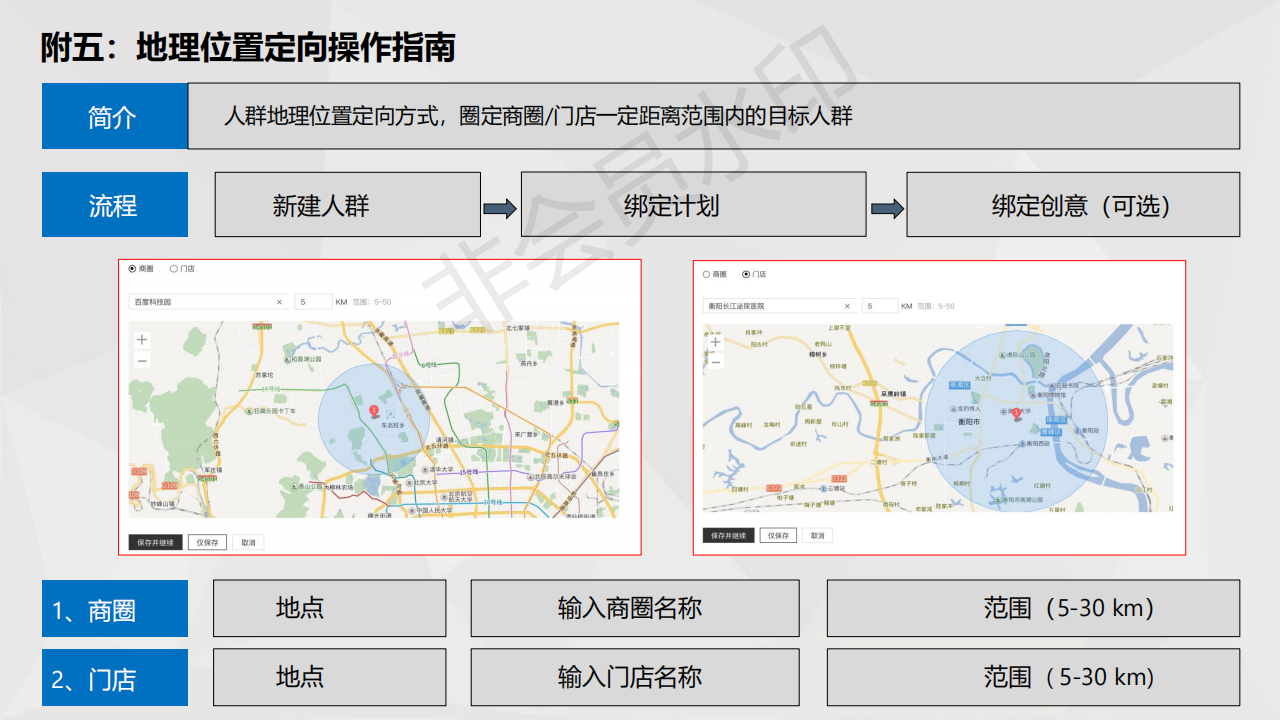Image resolution: width=1280 pixels, height=720 pixels.
Task: Click 范围（5-30 km） in 商圈 row
Action: pos(1033,608)
